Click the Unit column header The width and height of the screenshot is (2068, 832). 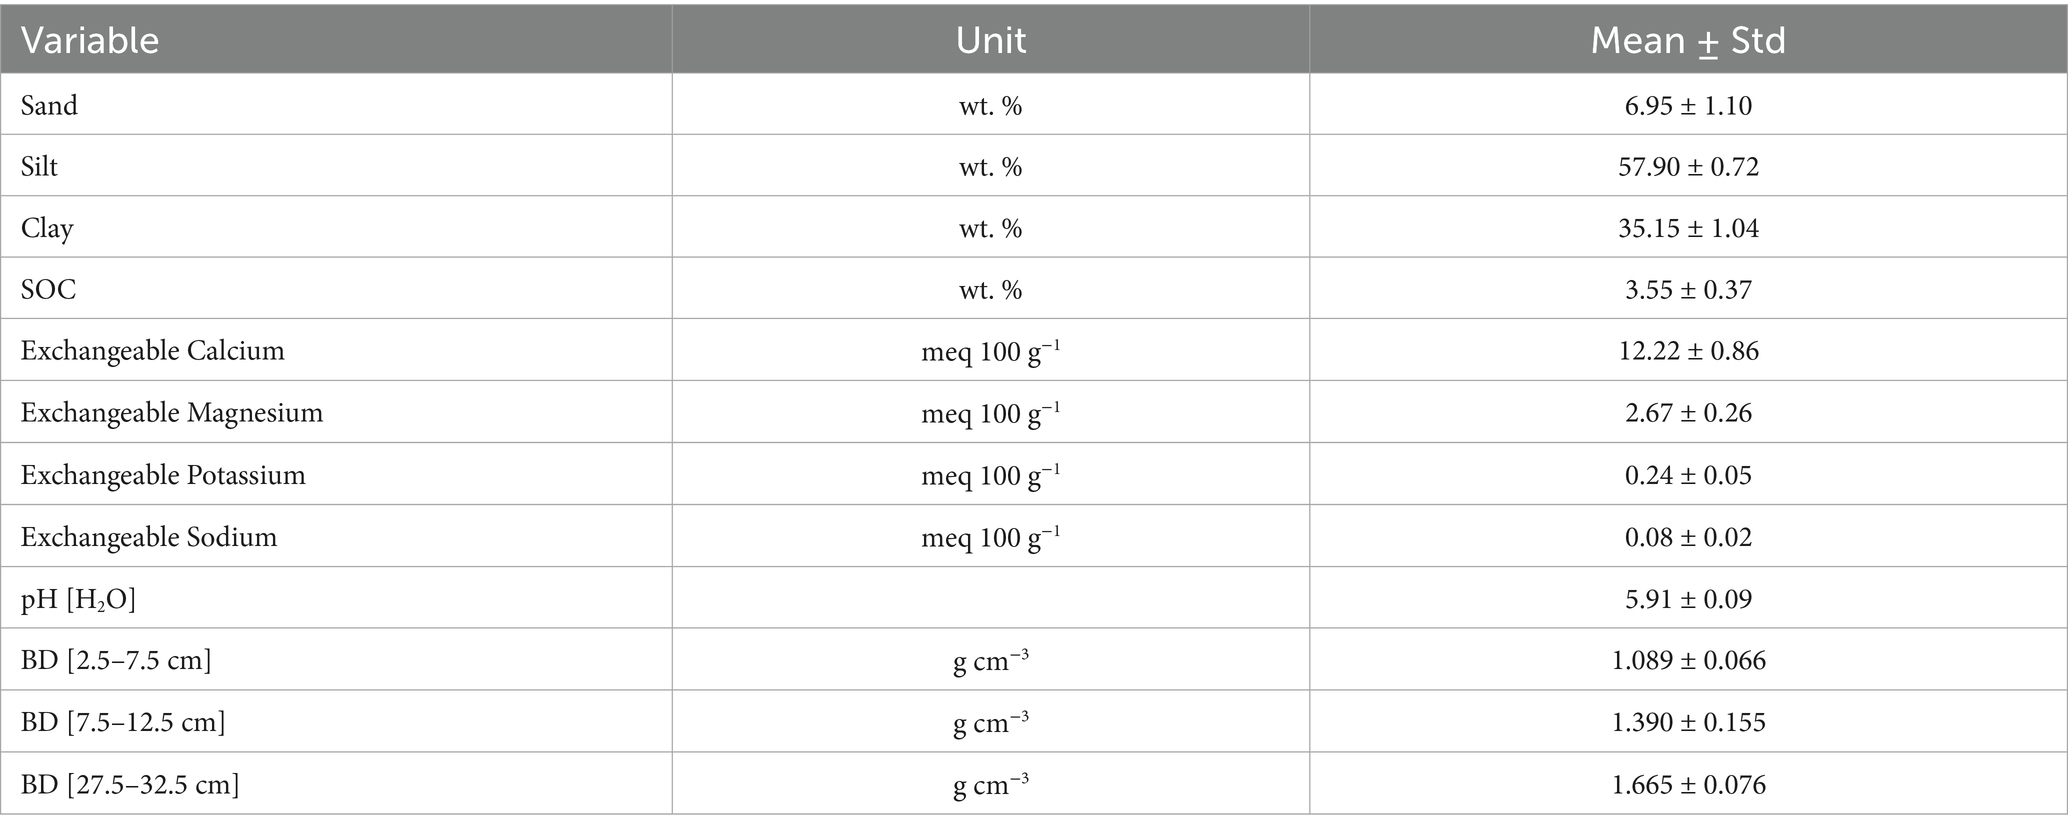pyautogui.click(x=990, y=40)
